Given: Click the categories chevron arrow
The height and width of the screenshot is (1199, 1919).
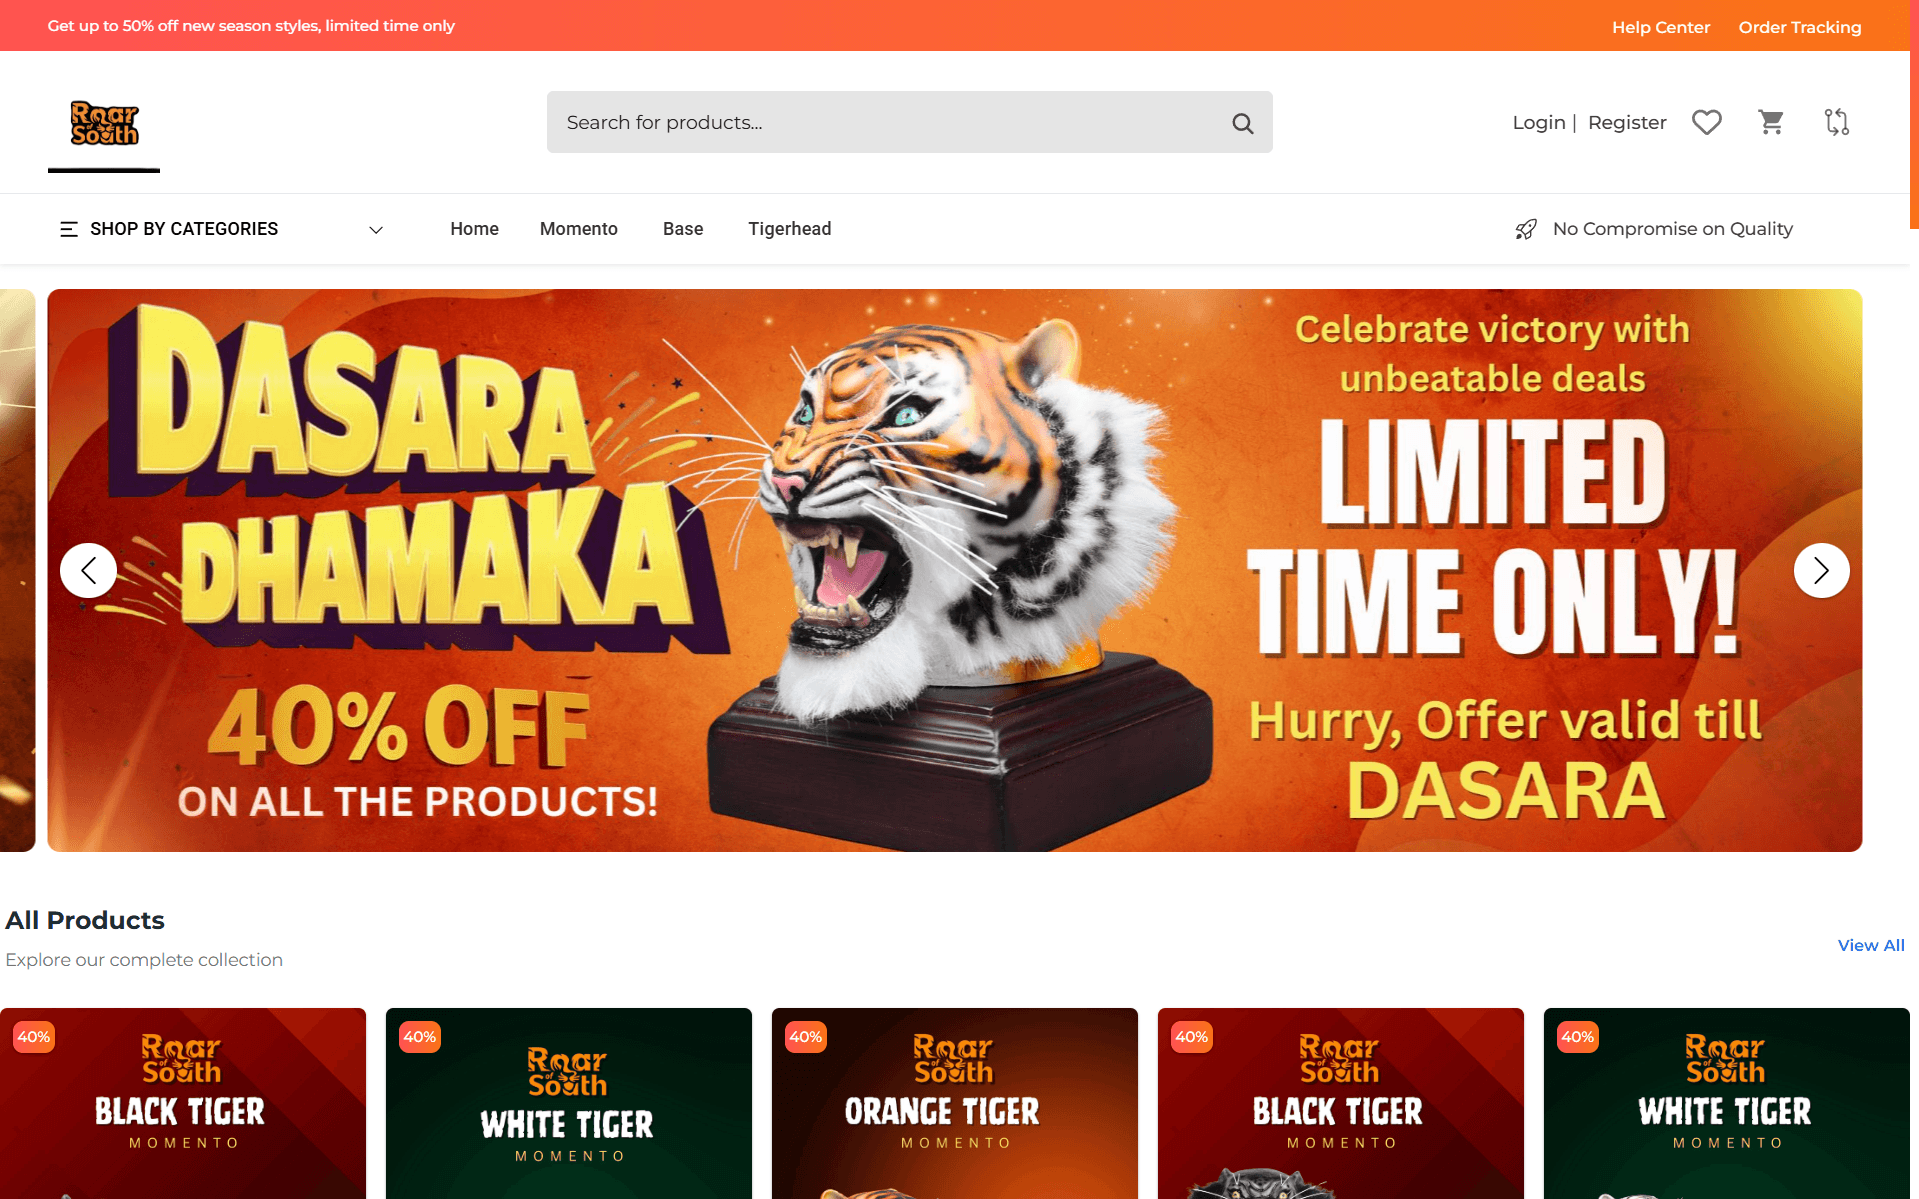Looking at the screenshot, I should pos(376,230).
